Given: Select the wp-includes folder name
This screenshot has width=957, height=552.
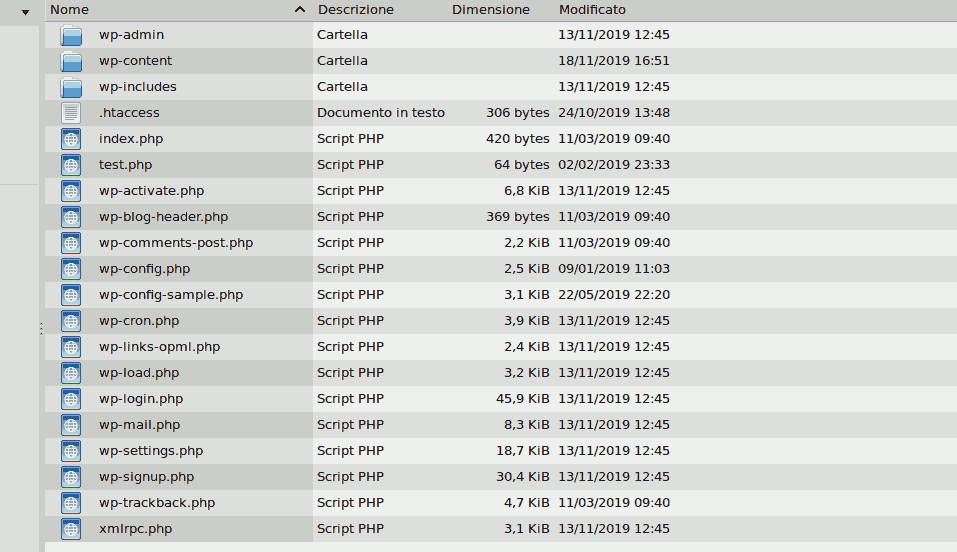Looking at the screenshot, I should click(x=138, y=87).
